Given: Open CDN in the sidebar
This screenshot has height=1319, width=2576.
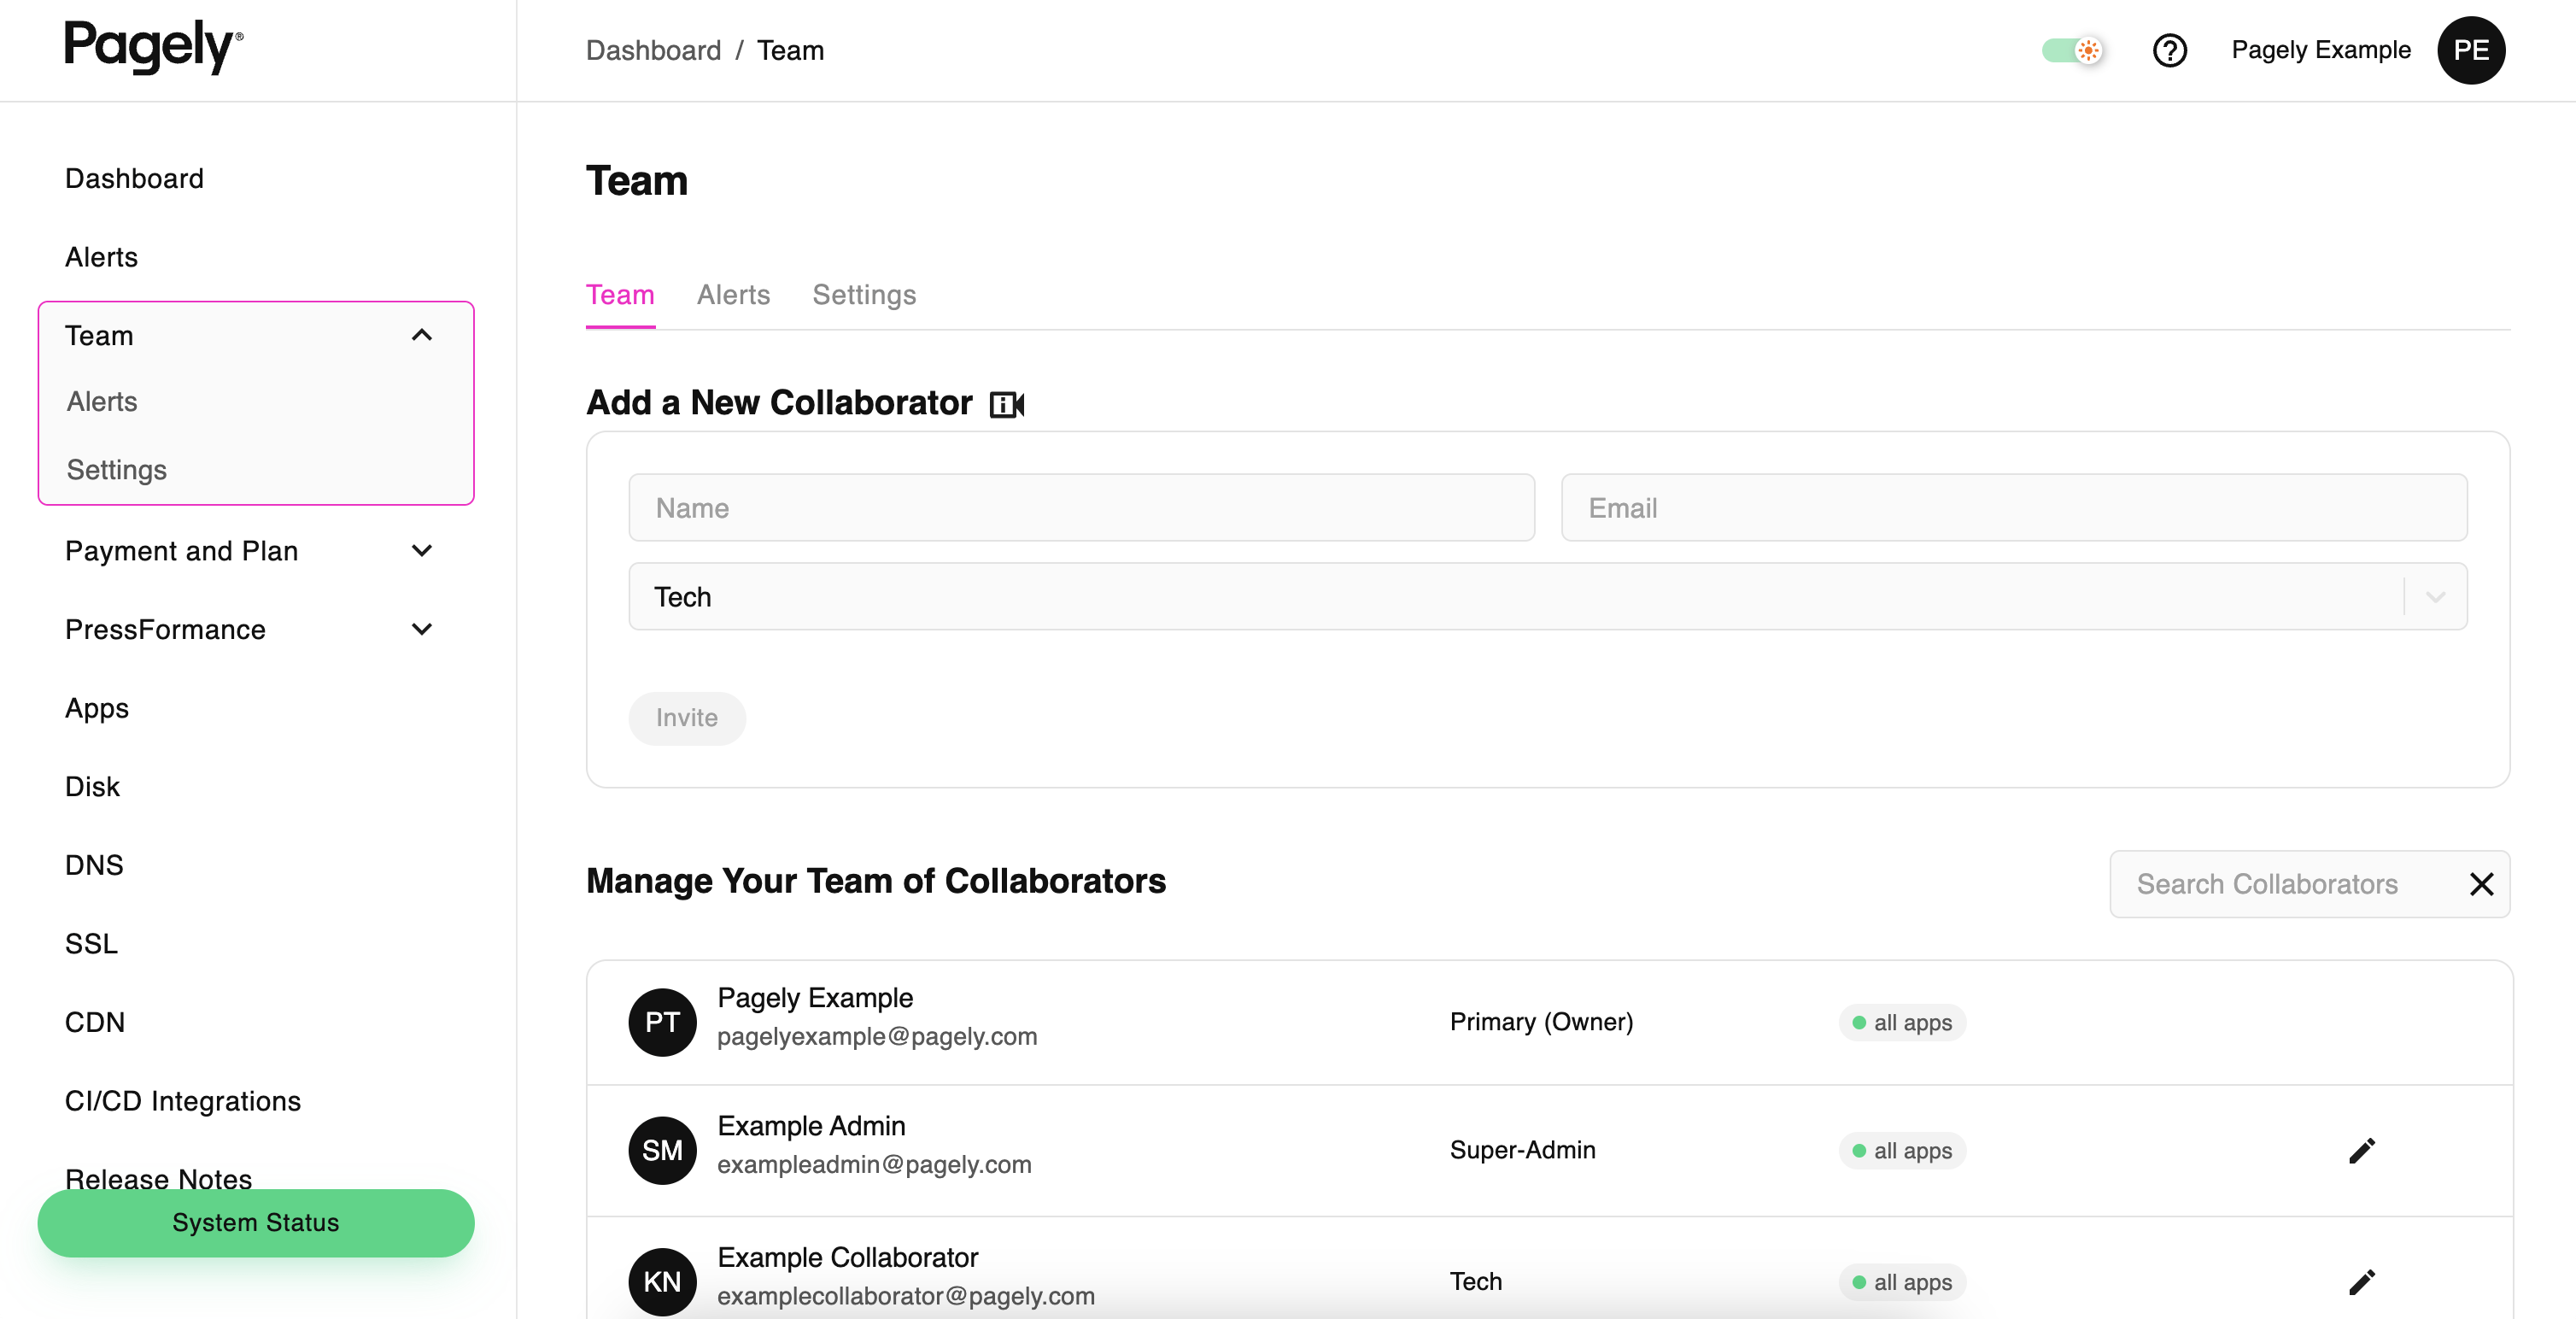Looking at the screenshot, I should coord(95,1022).
